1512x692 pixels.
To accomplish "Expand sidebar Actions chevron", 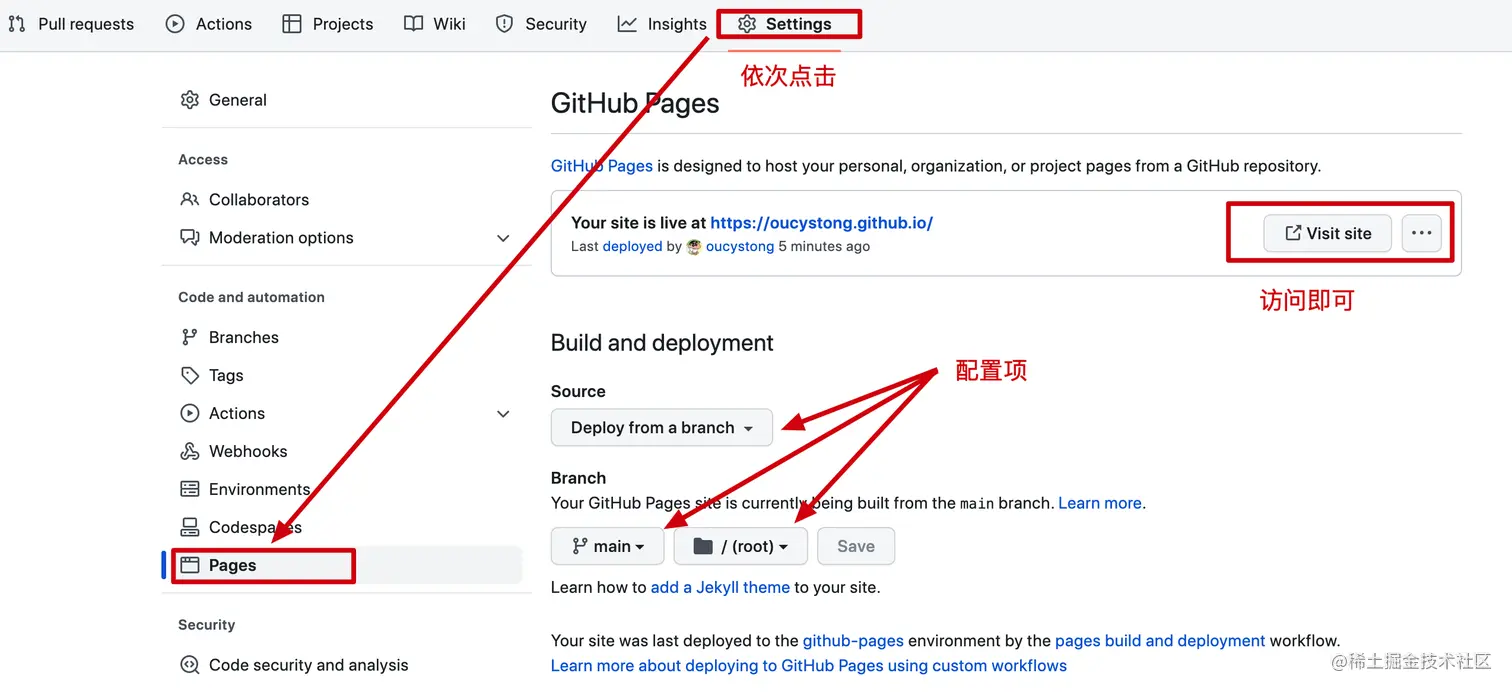I will tap(503, 414).
